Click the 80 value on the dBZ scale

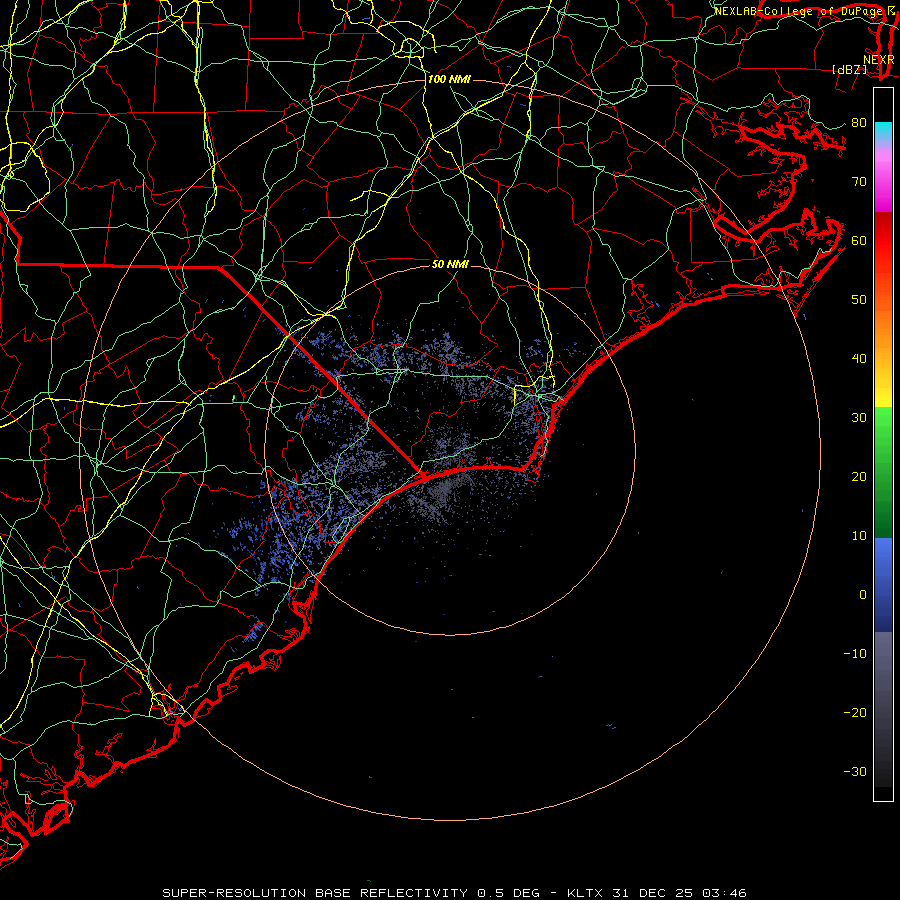(x=859, y=122)
